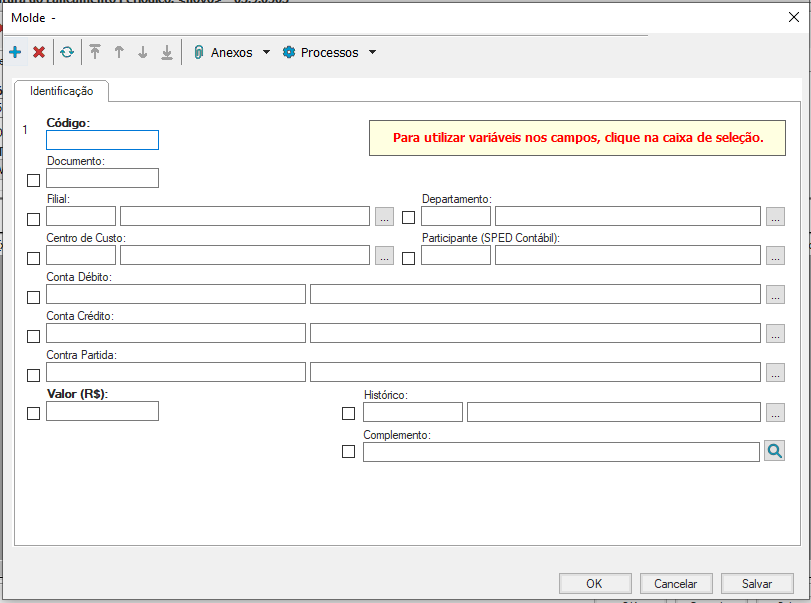The height and width of the screenshot is (603, 811).
Task: Select the Identificação tab
Action: pyautogui.click(x=62, y=91)
